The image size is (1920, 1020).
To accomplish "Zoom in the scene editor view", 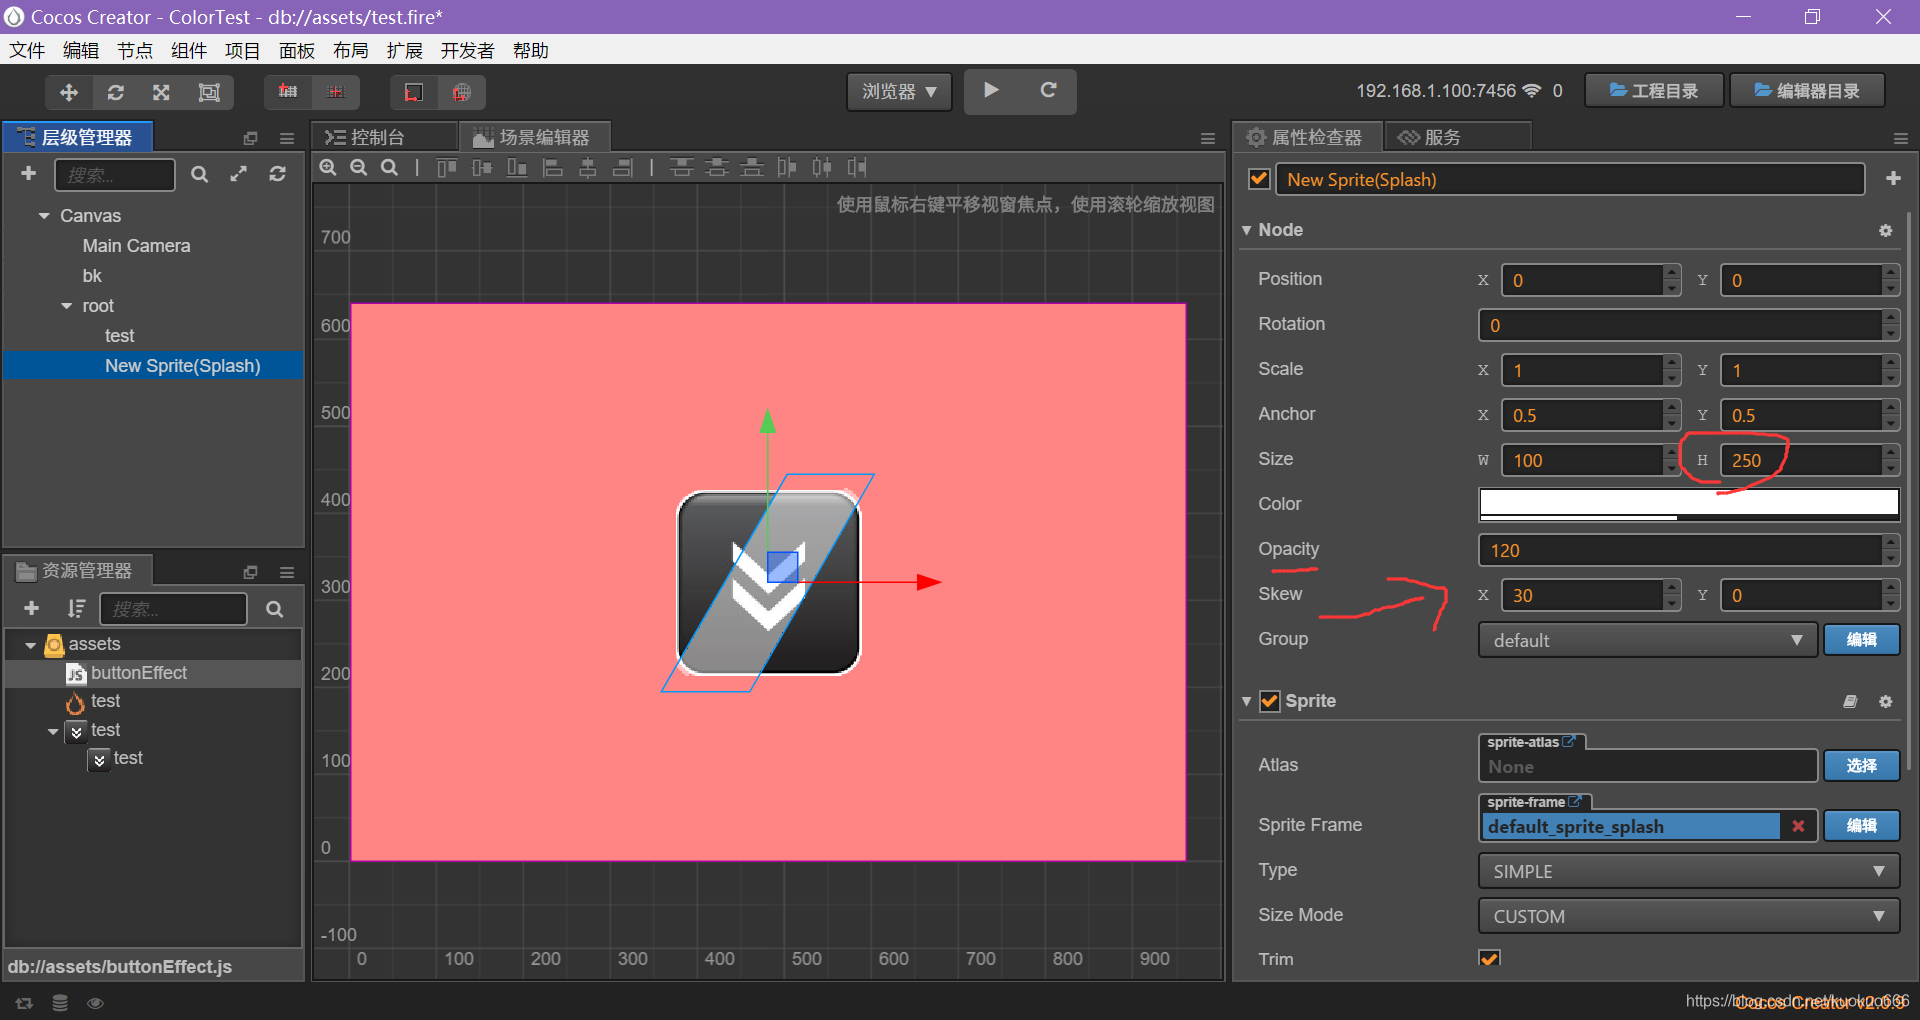I will (x=328, y=167).
